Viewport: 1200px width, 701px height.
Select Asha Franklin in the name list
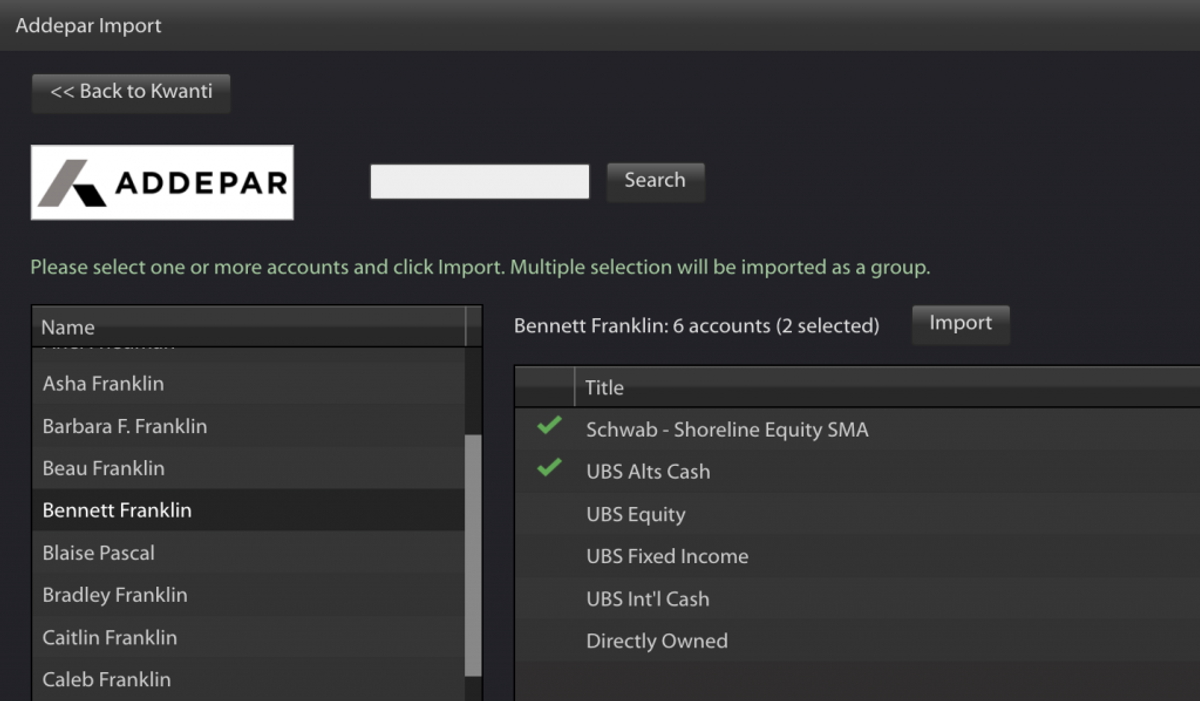pyautogui.click(x=249, y=384)
